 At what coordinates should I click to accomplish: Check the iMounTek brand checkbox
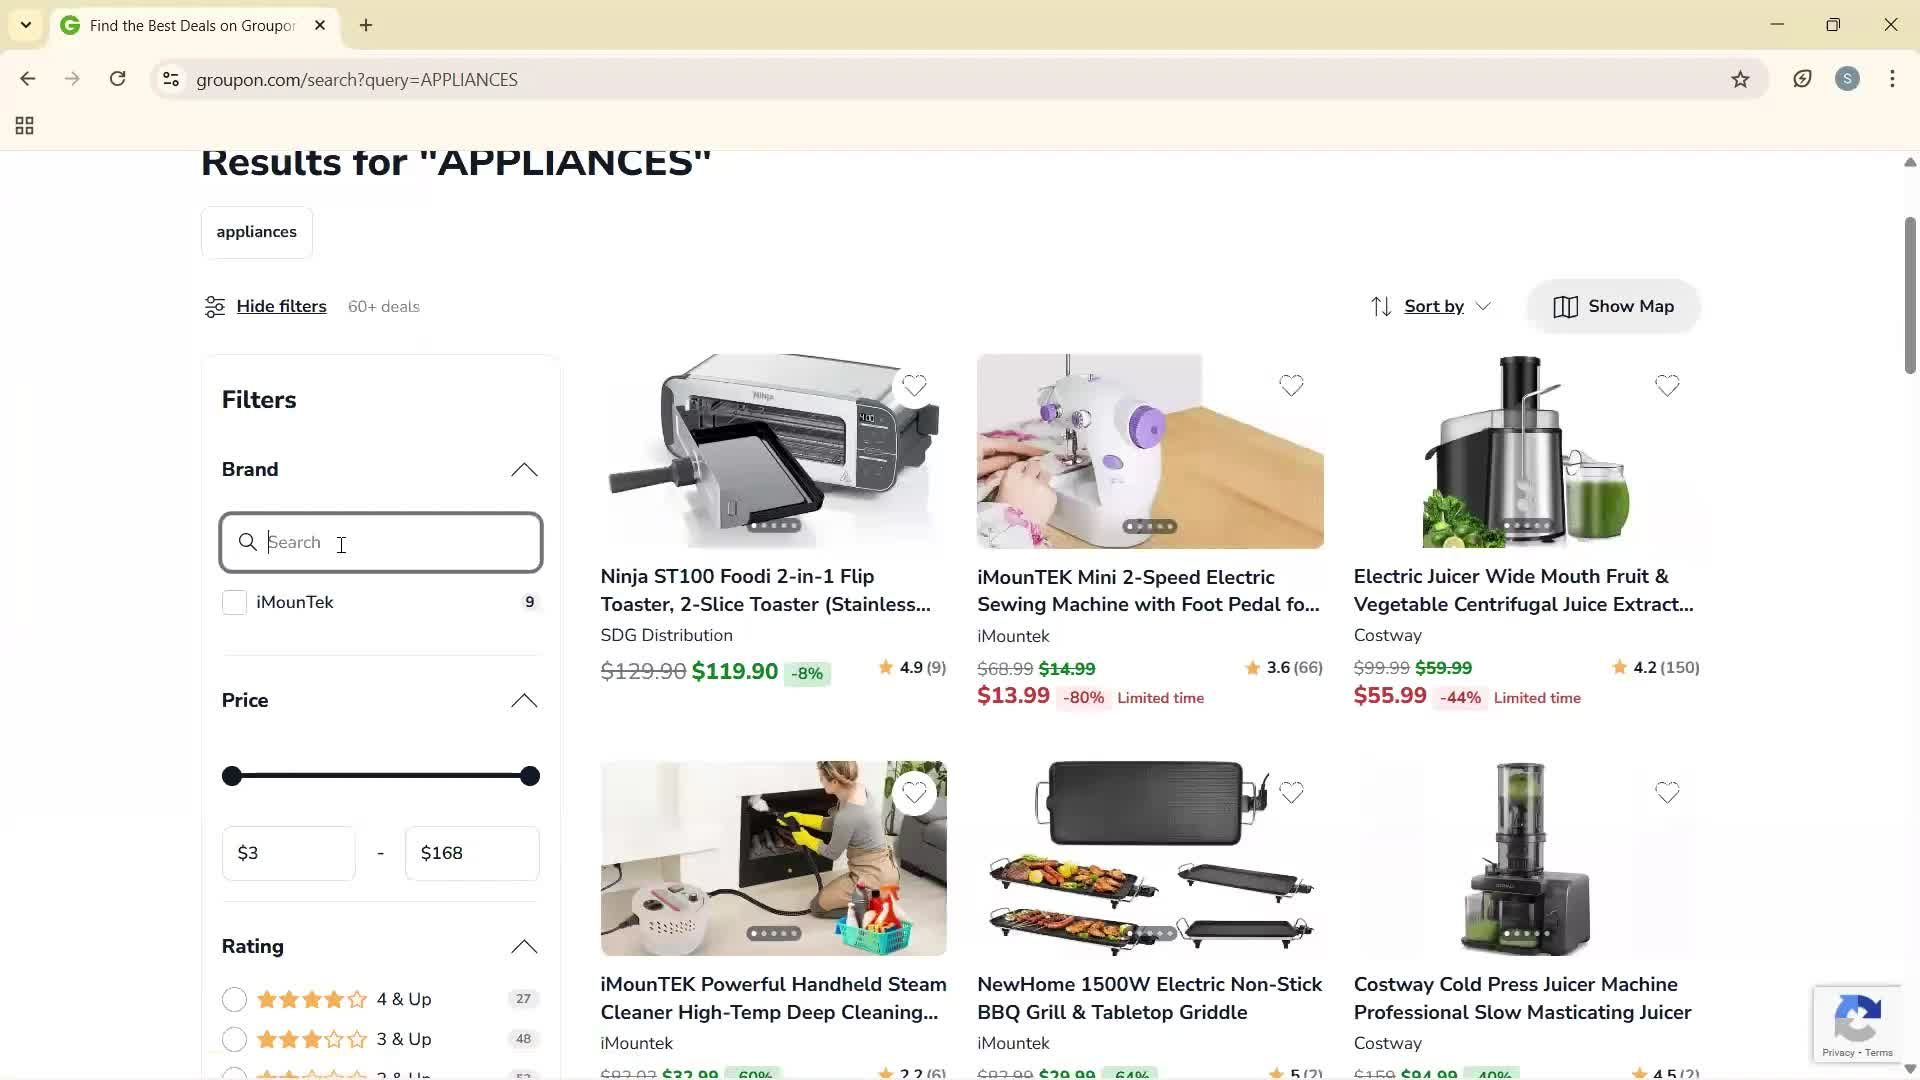point(234,603)
